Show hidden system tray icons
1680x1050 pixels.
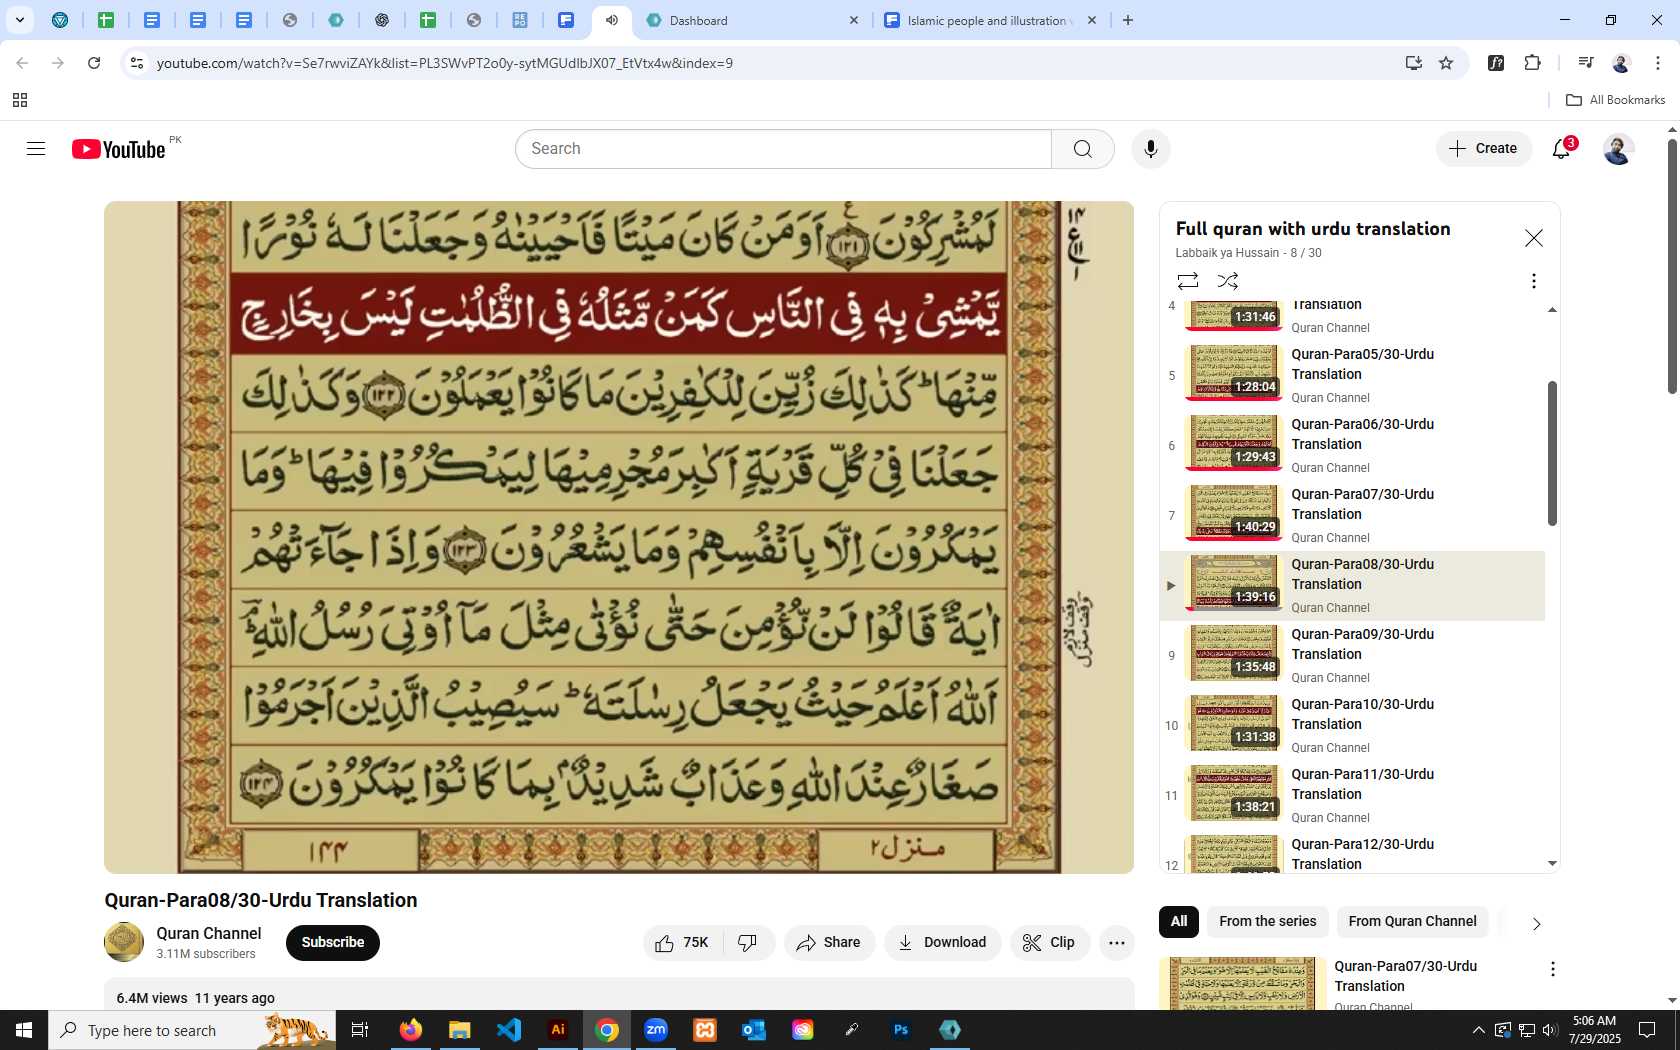[1478, 1030]
